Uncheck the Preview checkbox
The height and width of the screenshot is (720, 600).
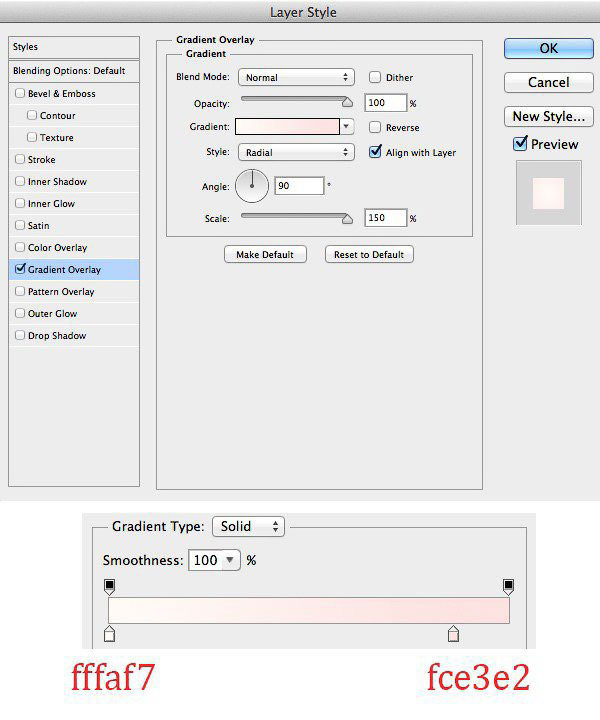click(x=520, y=144)
